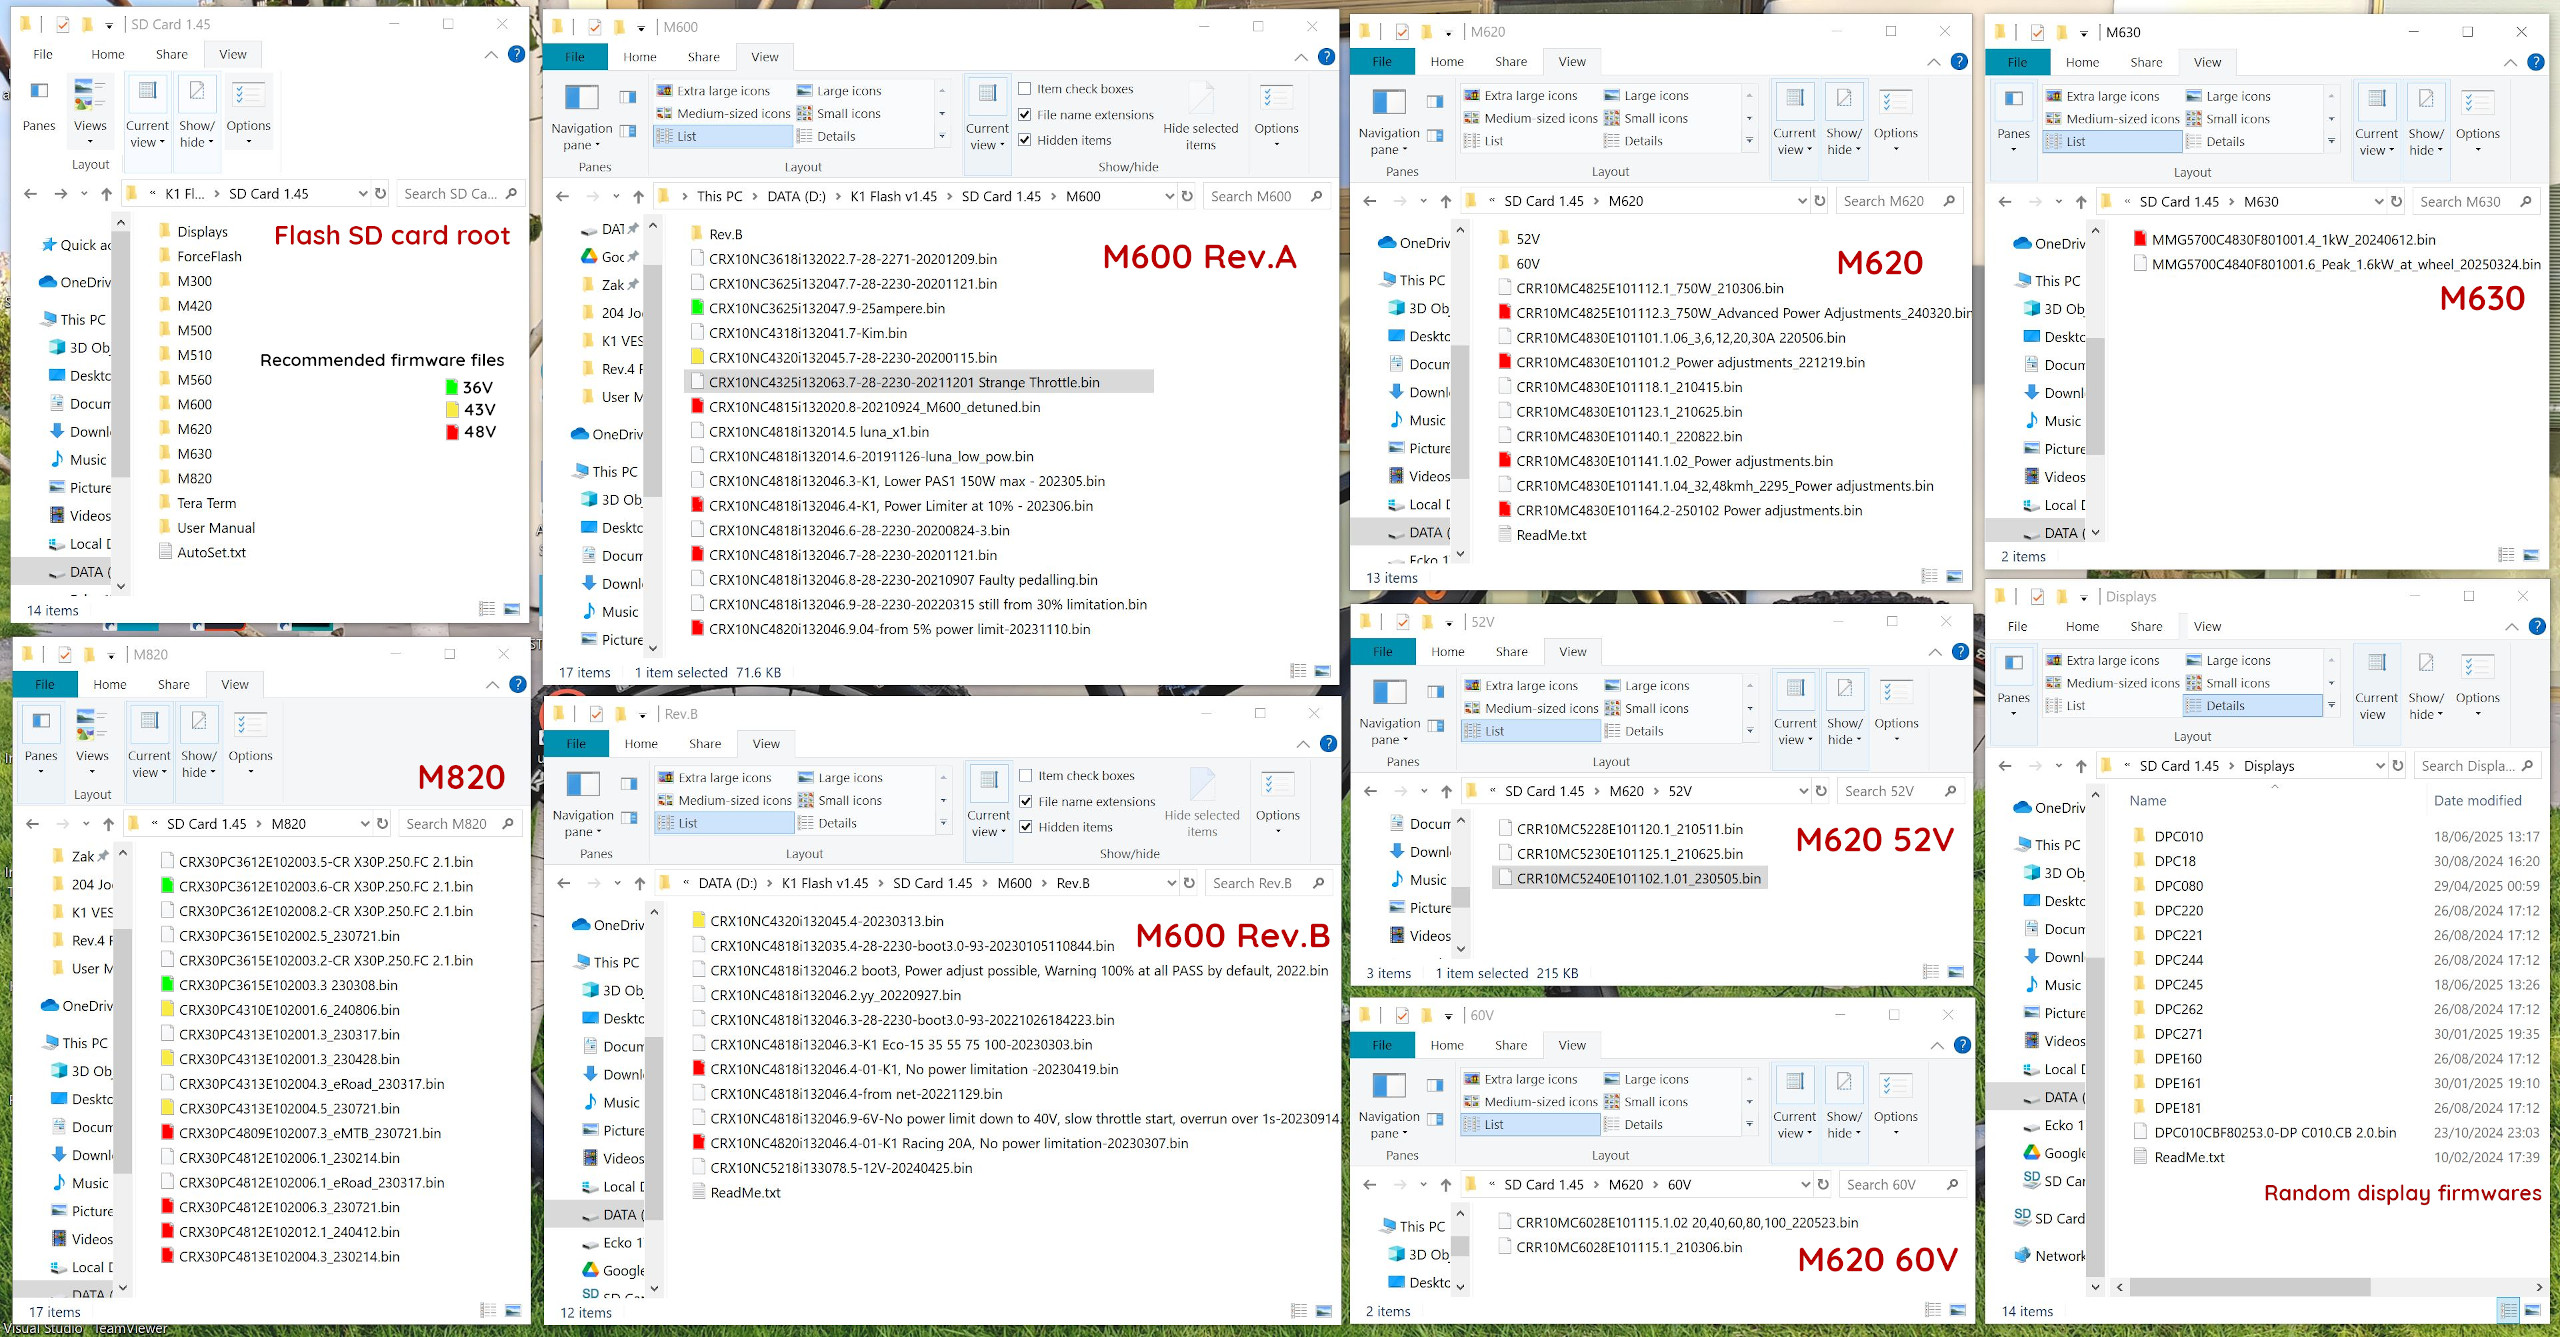Collapse the ribbon in M620 window
Screen dimensions: 2560x1337
coord(1933,62)
